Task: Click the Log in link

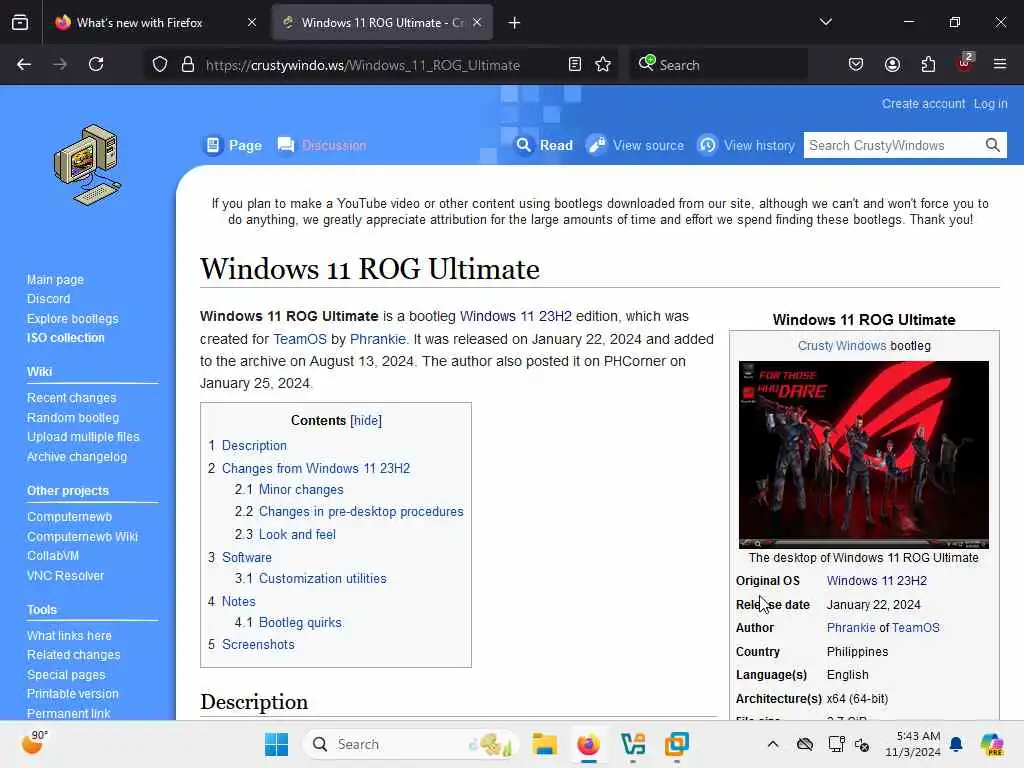Action: [990, 104]
